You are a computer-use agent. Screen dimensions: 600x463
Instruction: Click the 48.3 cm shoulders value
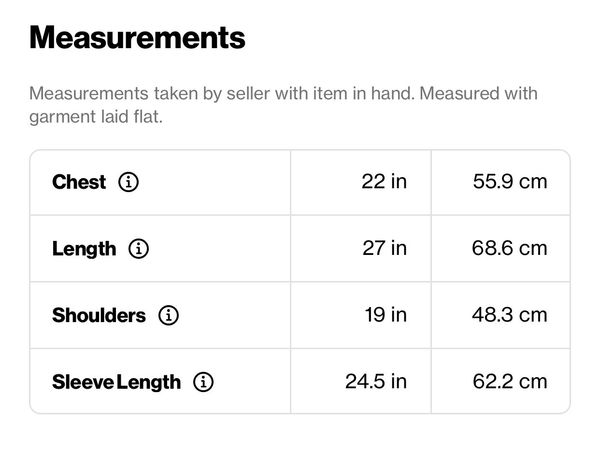click(x=510, y=315)
